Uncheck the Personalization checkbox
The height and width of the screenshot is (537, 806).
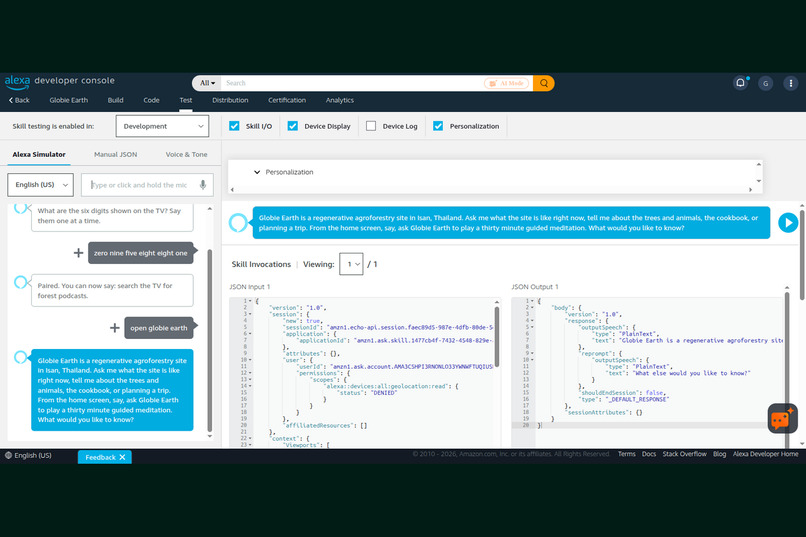[438, 126]
